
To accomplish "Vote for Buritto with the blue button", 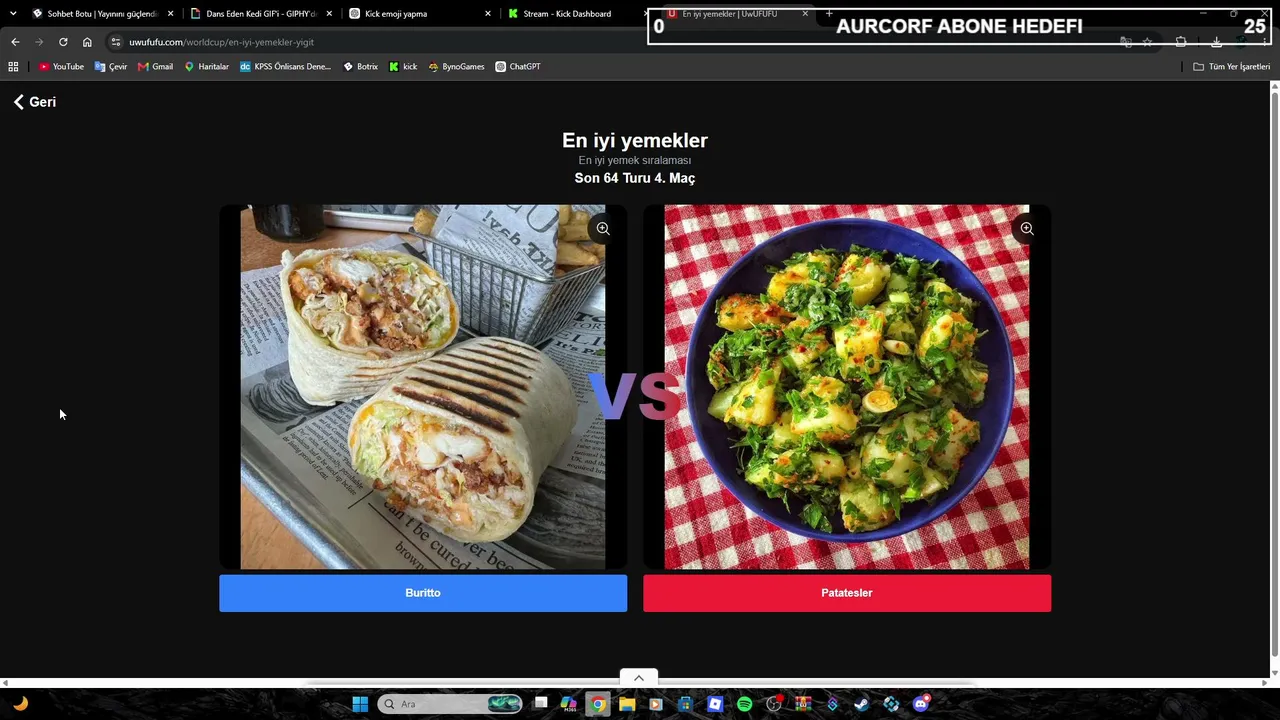I will (x=423, y=593).
